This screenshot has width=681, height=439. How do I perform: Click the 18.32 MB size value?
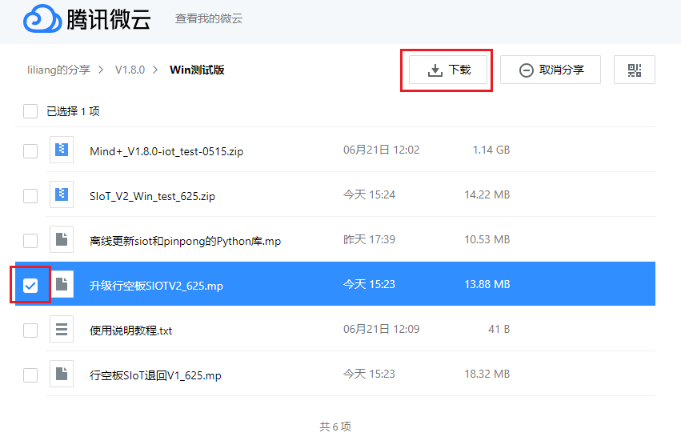(x=487, y=374)
